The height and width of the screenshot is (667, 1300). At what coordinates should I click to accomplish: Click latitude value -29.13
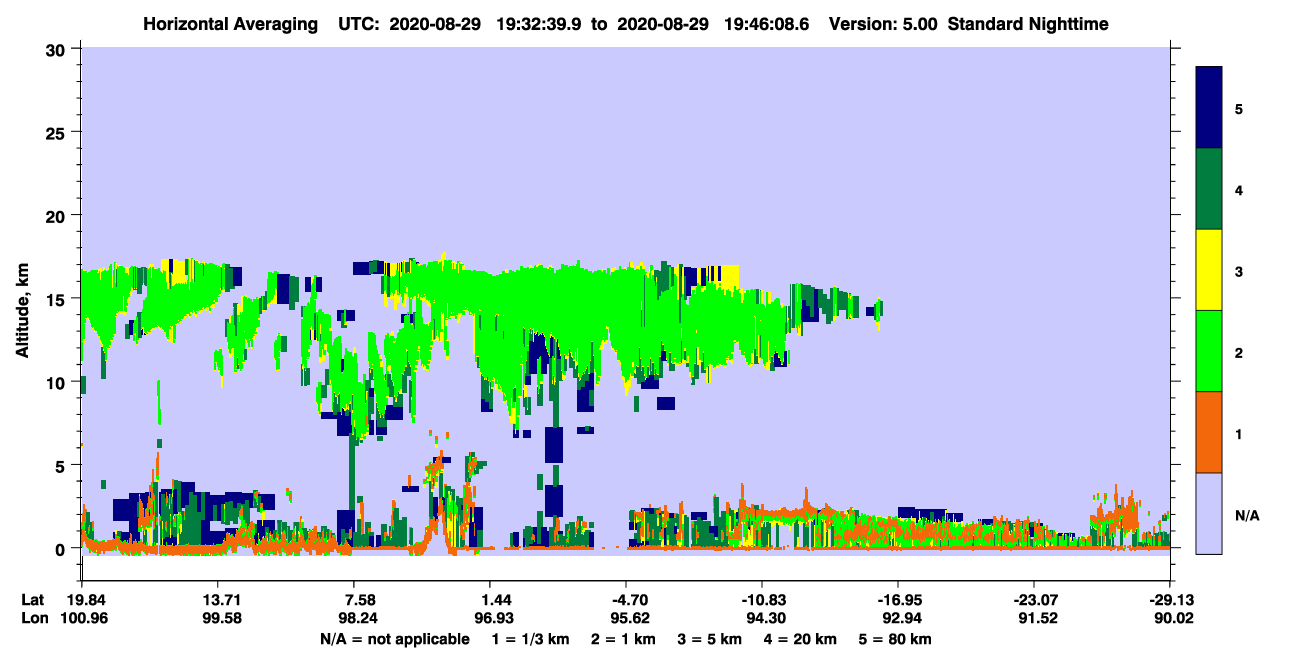tap(1169, 599)
